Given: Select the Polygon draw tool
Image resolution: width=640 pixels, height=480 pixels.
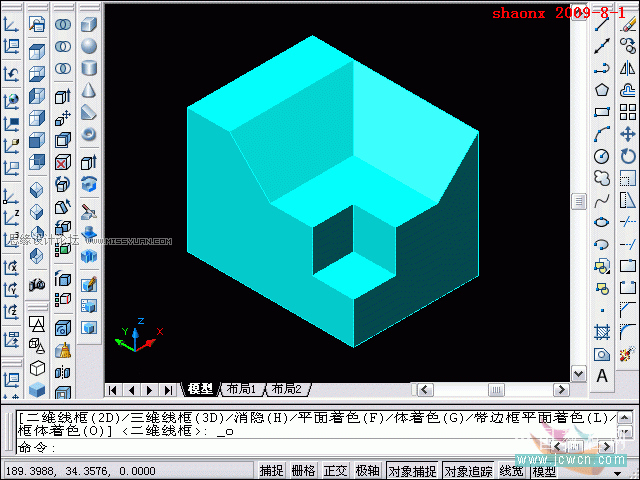Looking at the screenshot, I should point(602,90).
